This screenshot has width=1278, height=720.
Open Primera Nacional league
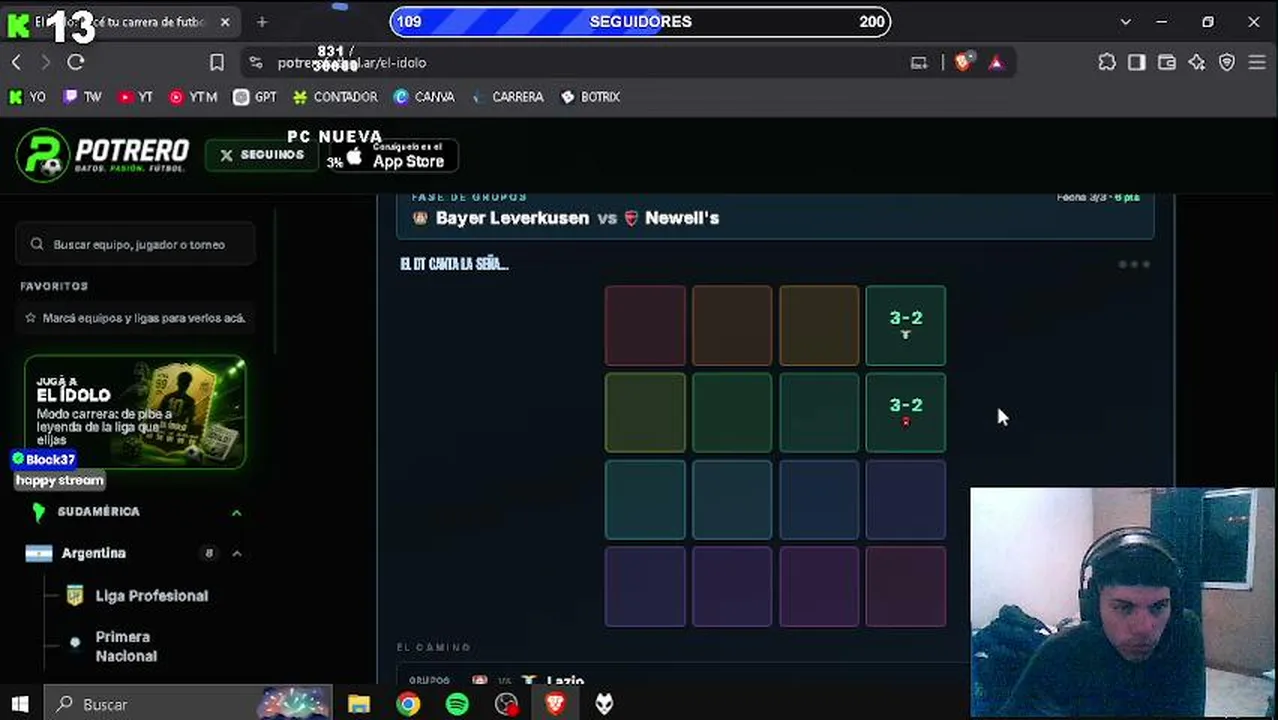point(126,646)
